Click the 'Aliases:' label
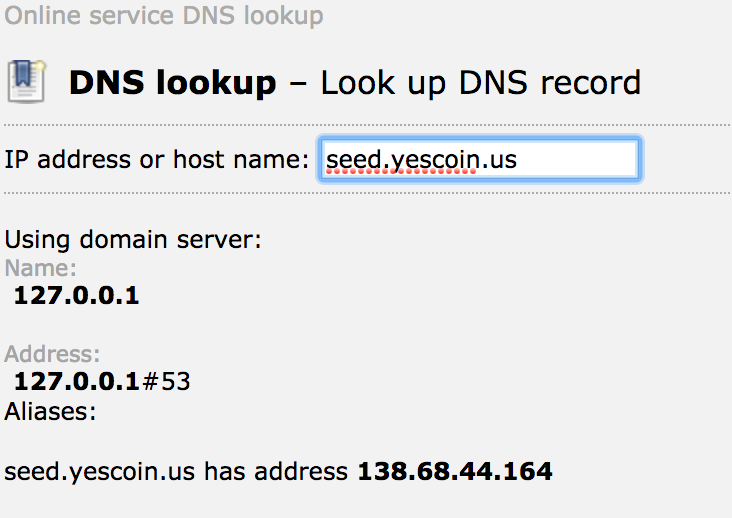732x518 pixels. 50,412
